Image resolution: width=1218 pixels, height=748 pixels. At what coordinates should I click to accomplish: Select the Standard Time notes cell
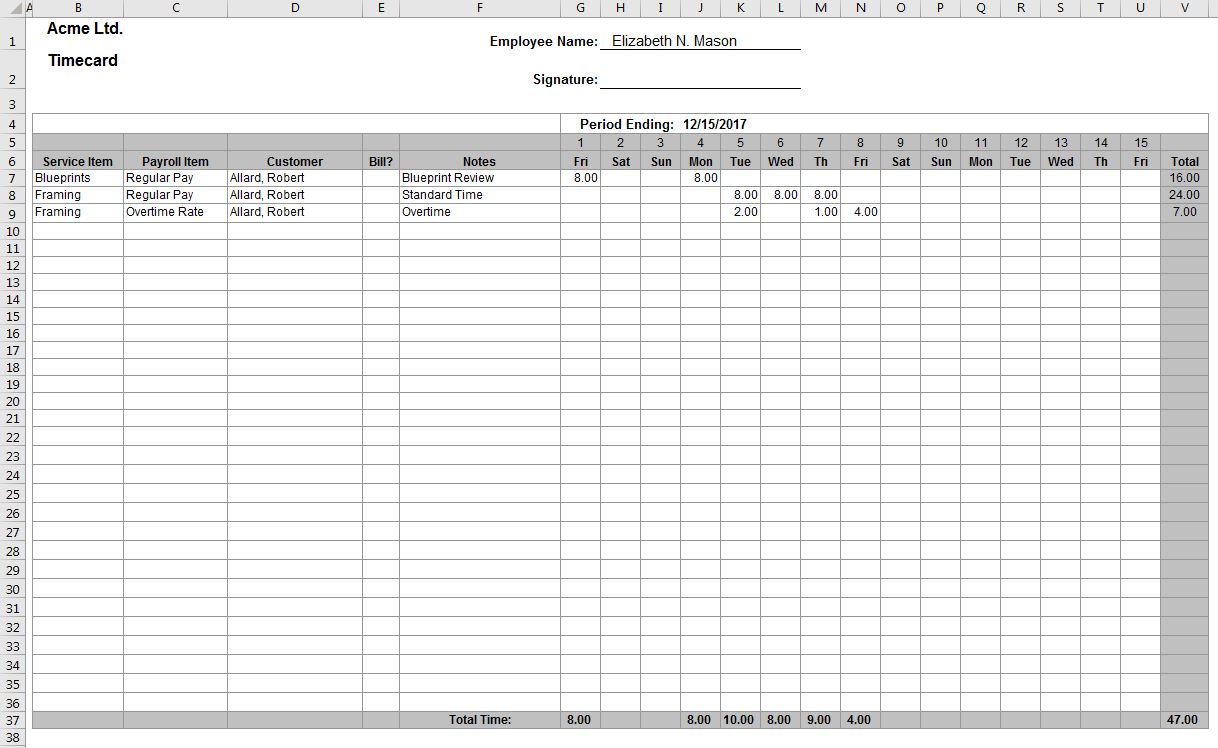tap(480, 195)
